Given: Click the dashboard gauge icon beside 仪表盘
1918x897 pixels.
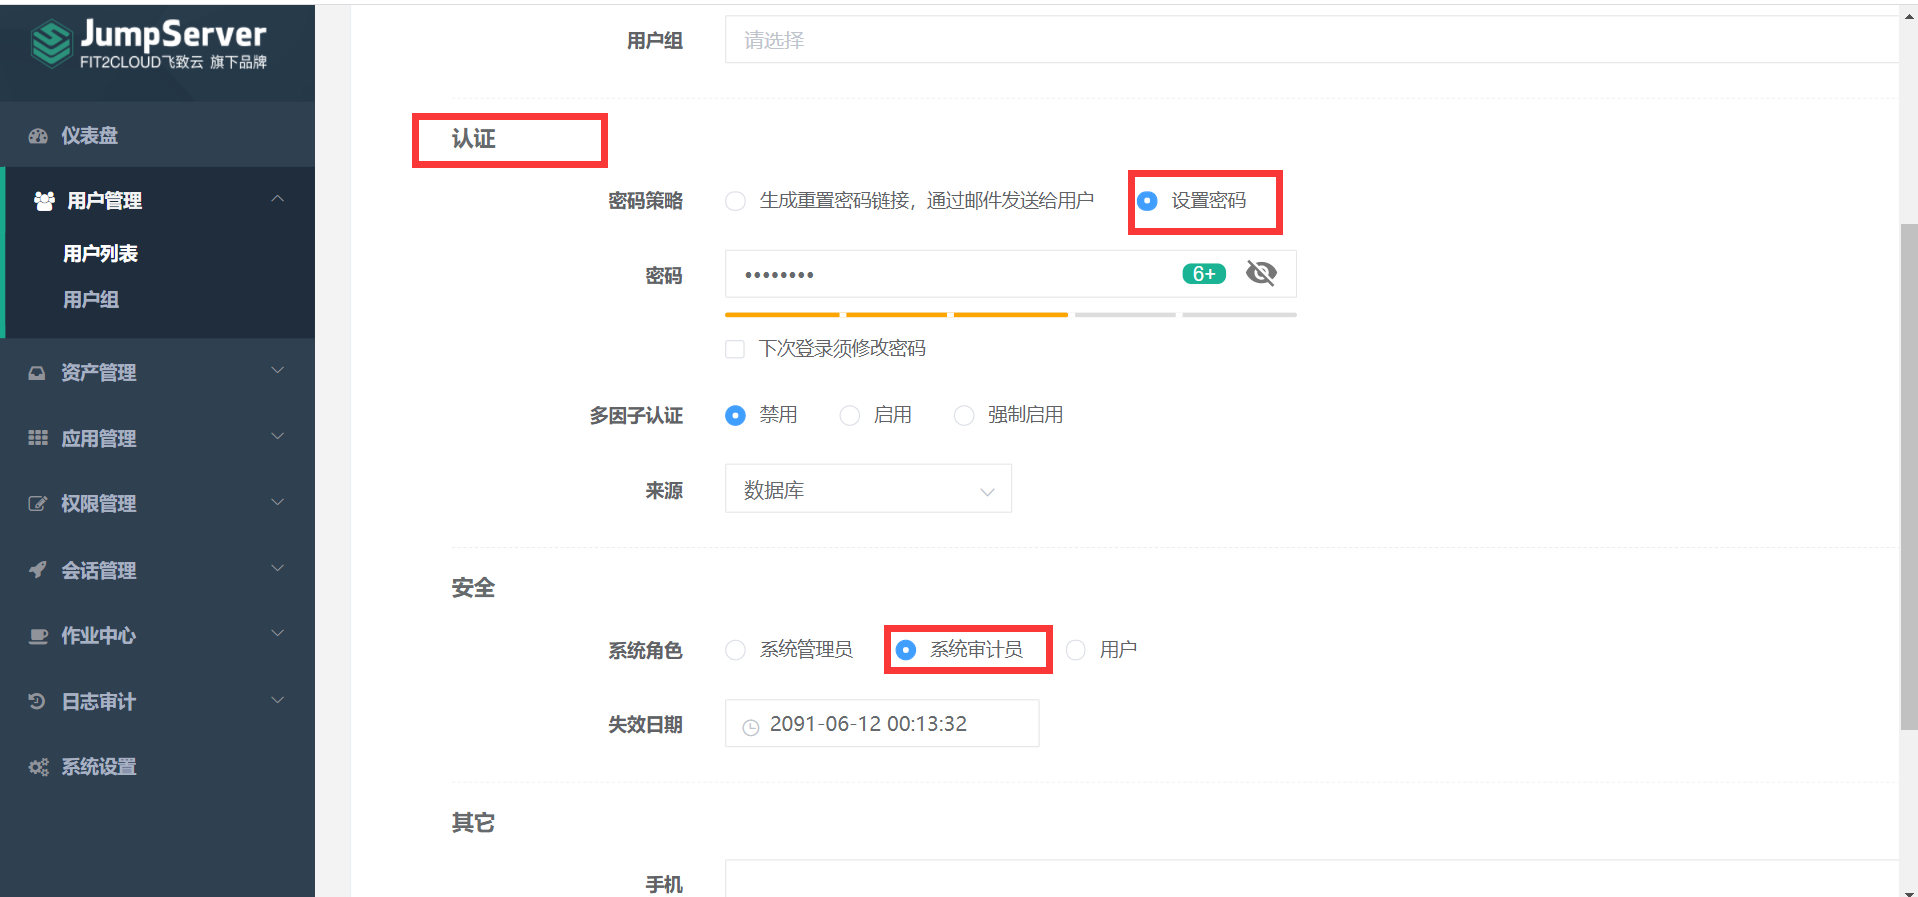Looking at the screenshot, I should click(38, 136).
